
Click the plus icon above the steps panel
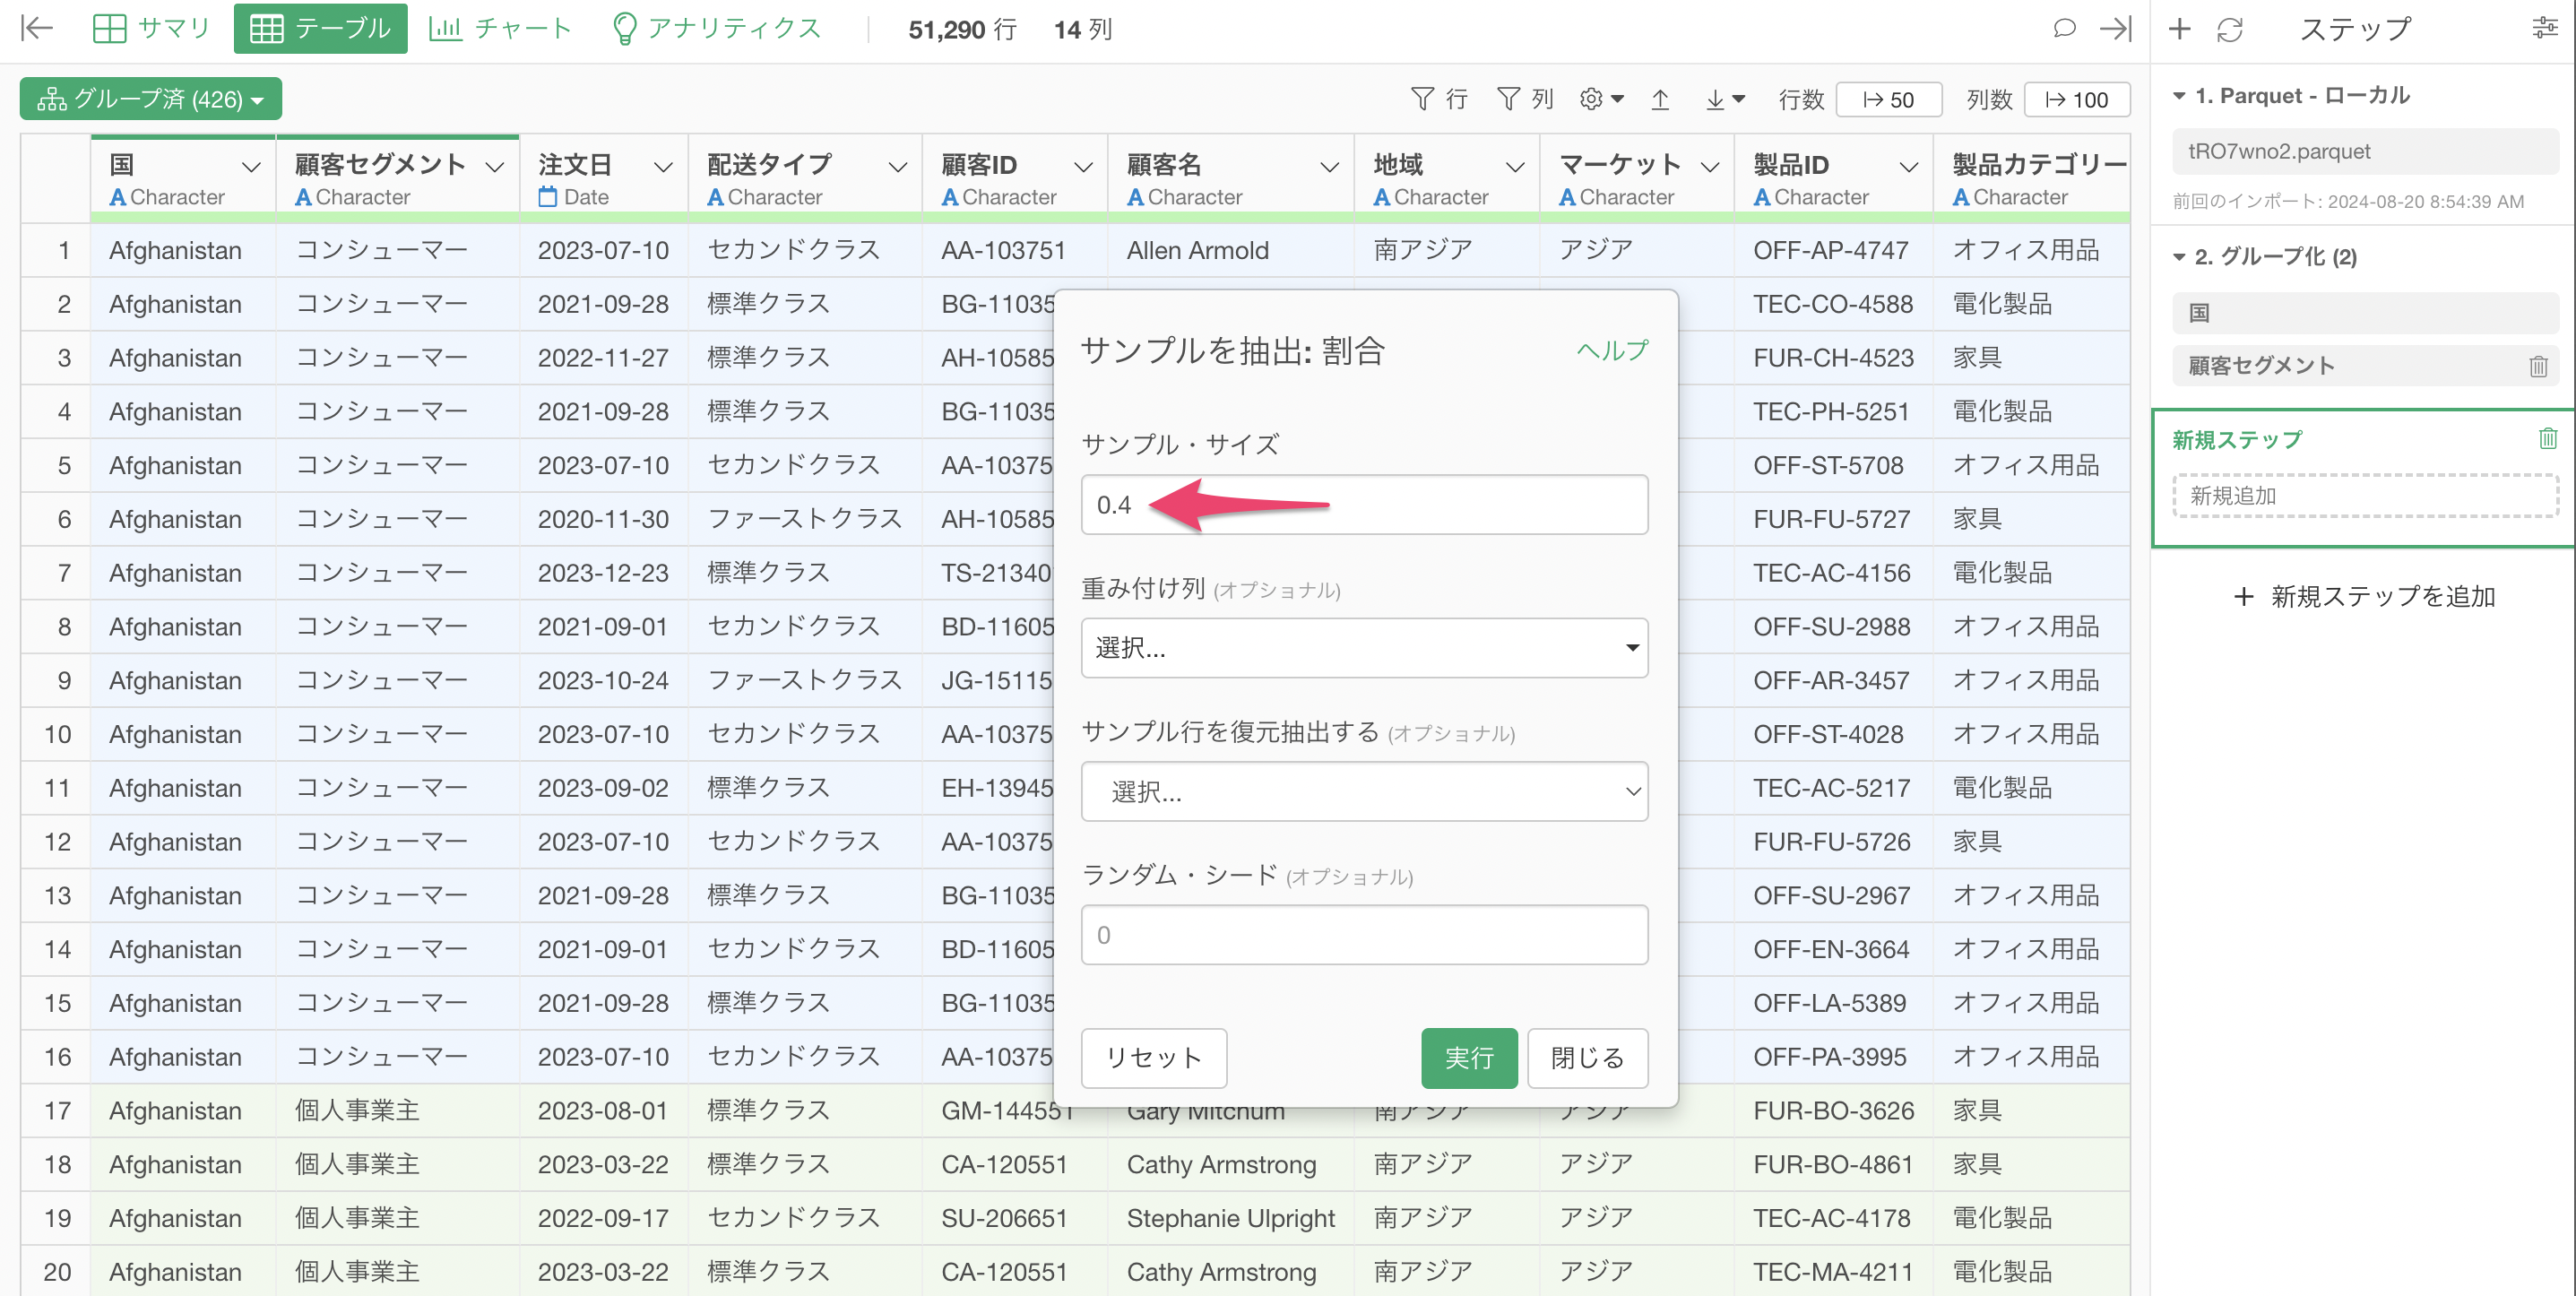coord(2180,29)
